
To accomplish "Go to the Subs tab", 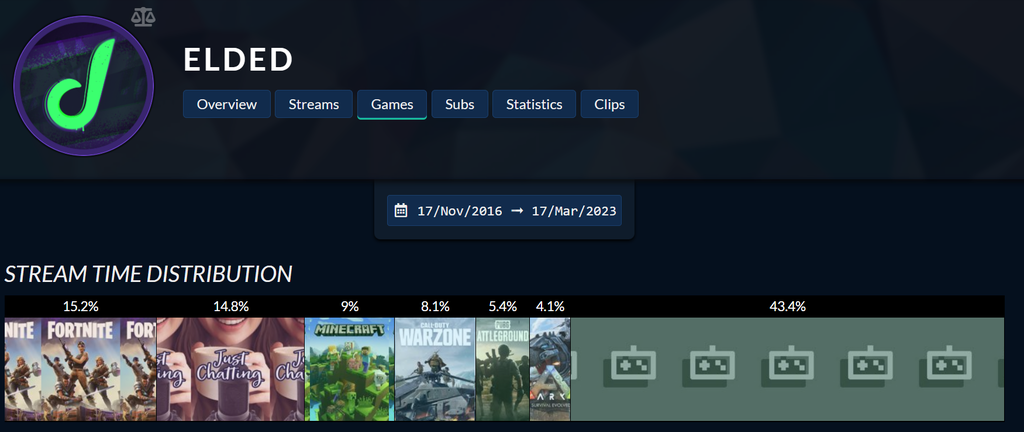I will [x=460, y=104].
